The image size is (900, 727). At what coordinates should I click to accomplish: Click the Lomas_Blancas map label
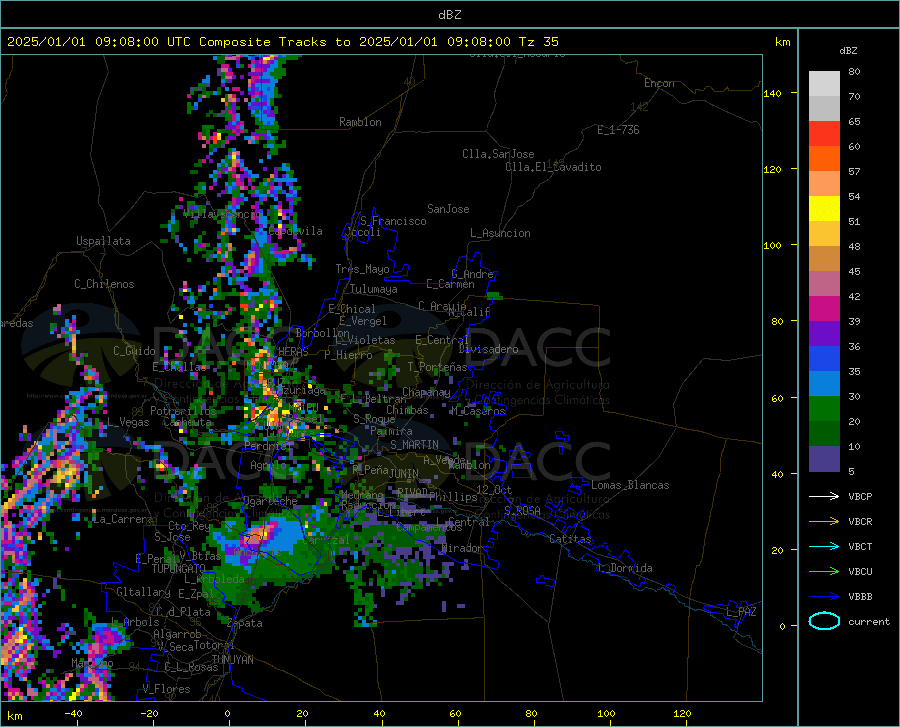click(x=630, y=485)
